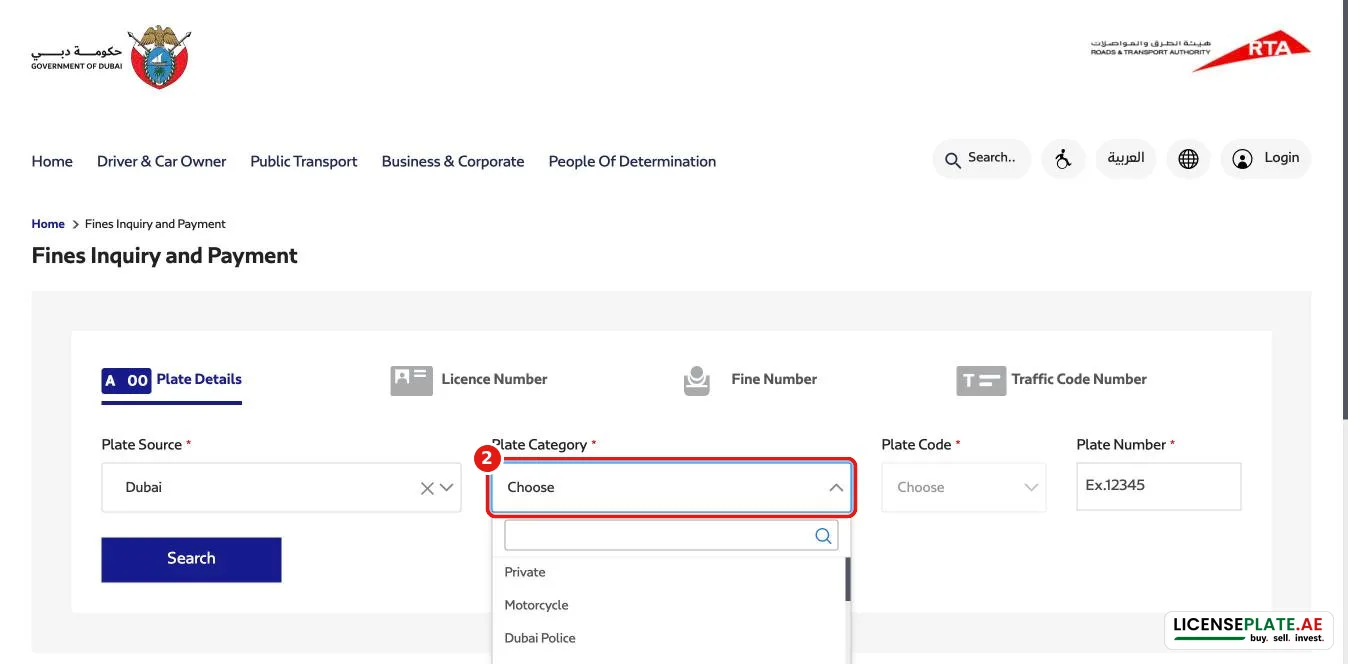Click the blue Search button

(x=191, y=559)
